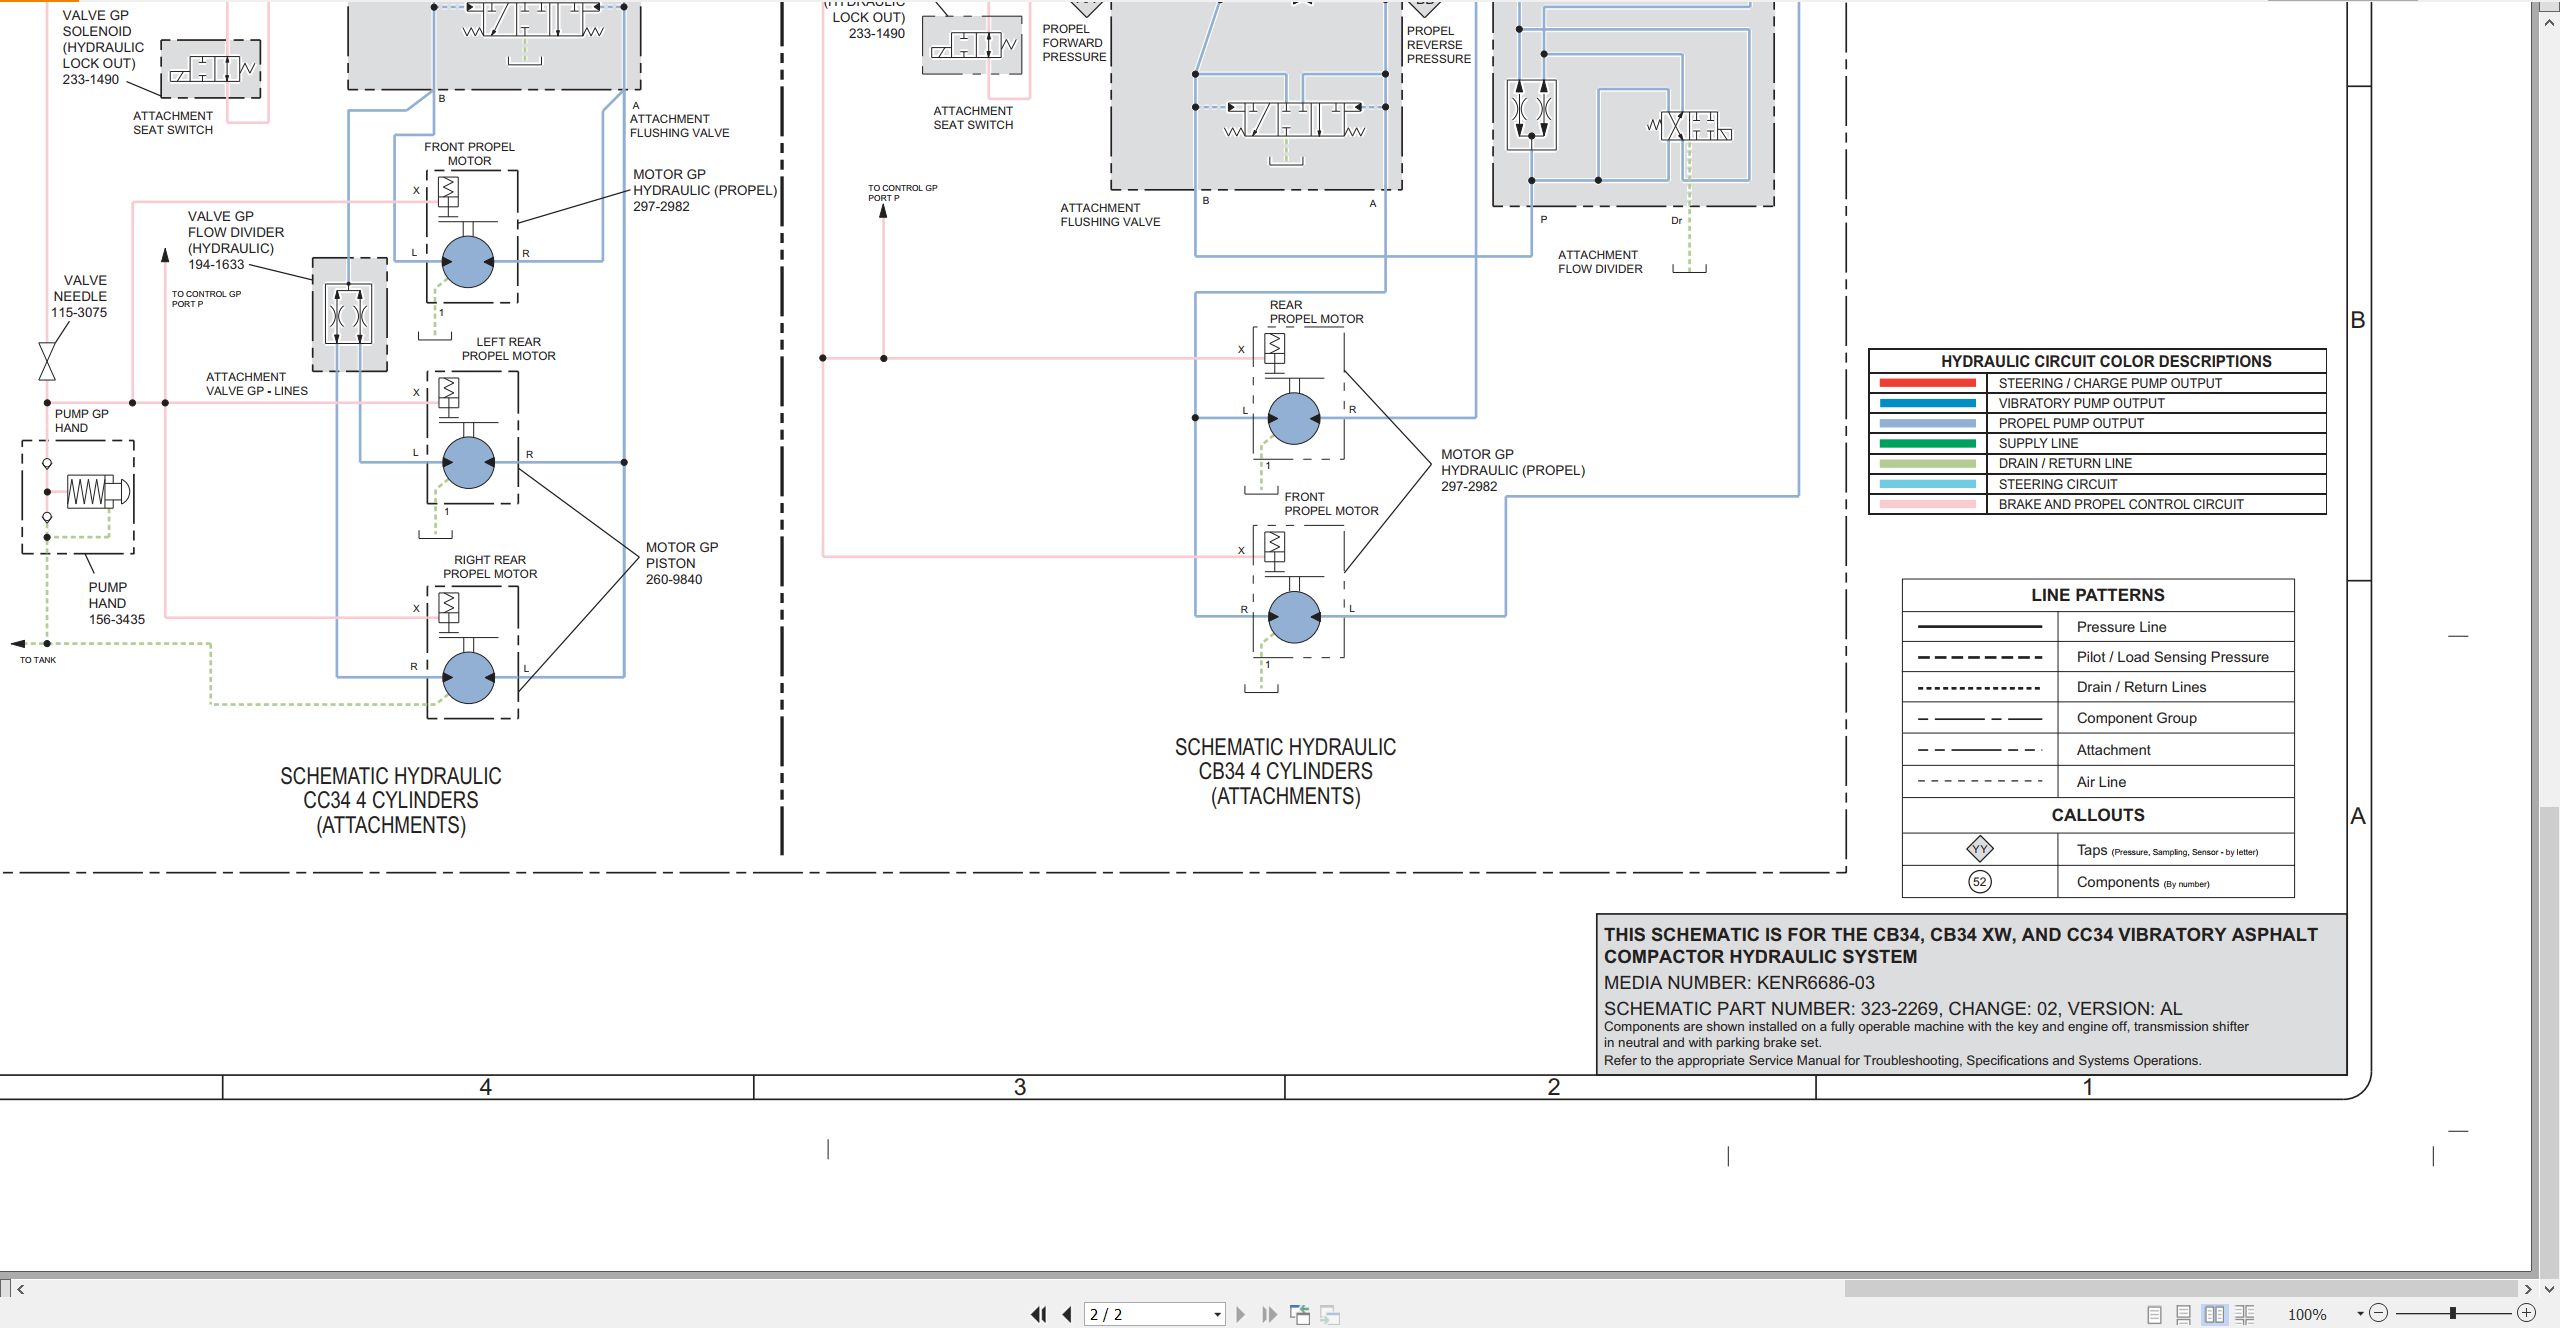Click the horizontal scrollbar right arrow

[2527, 1289]
